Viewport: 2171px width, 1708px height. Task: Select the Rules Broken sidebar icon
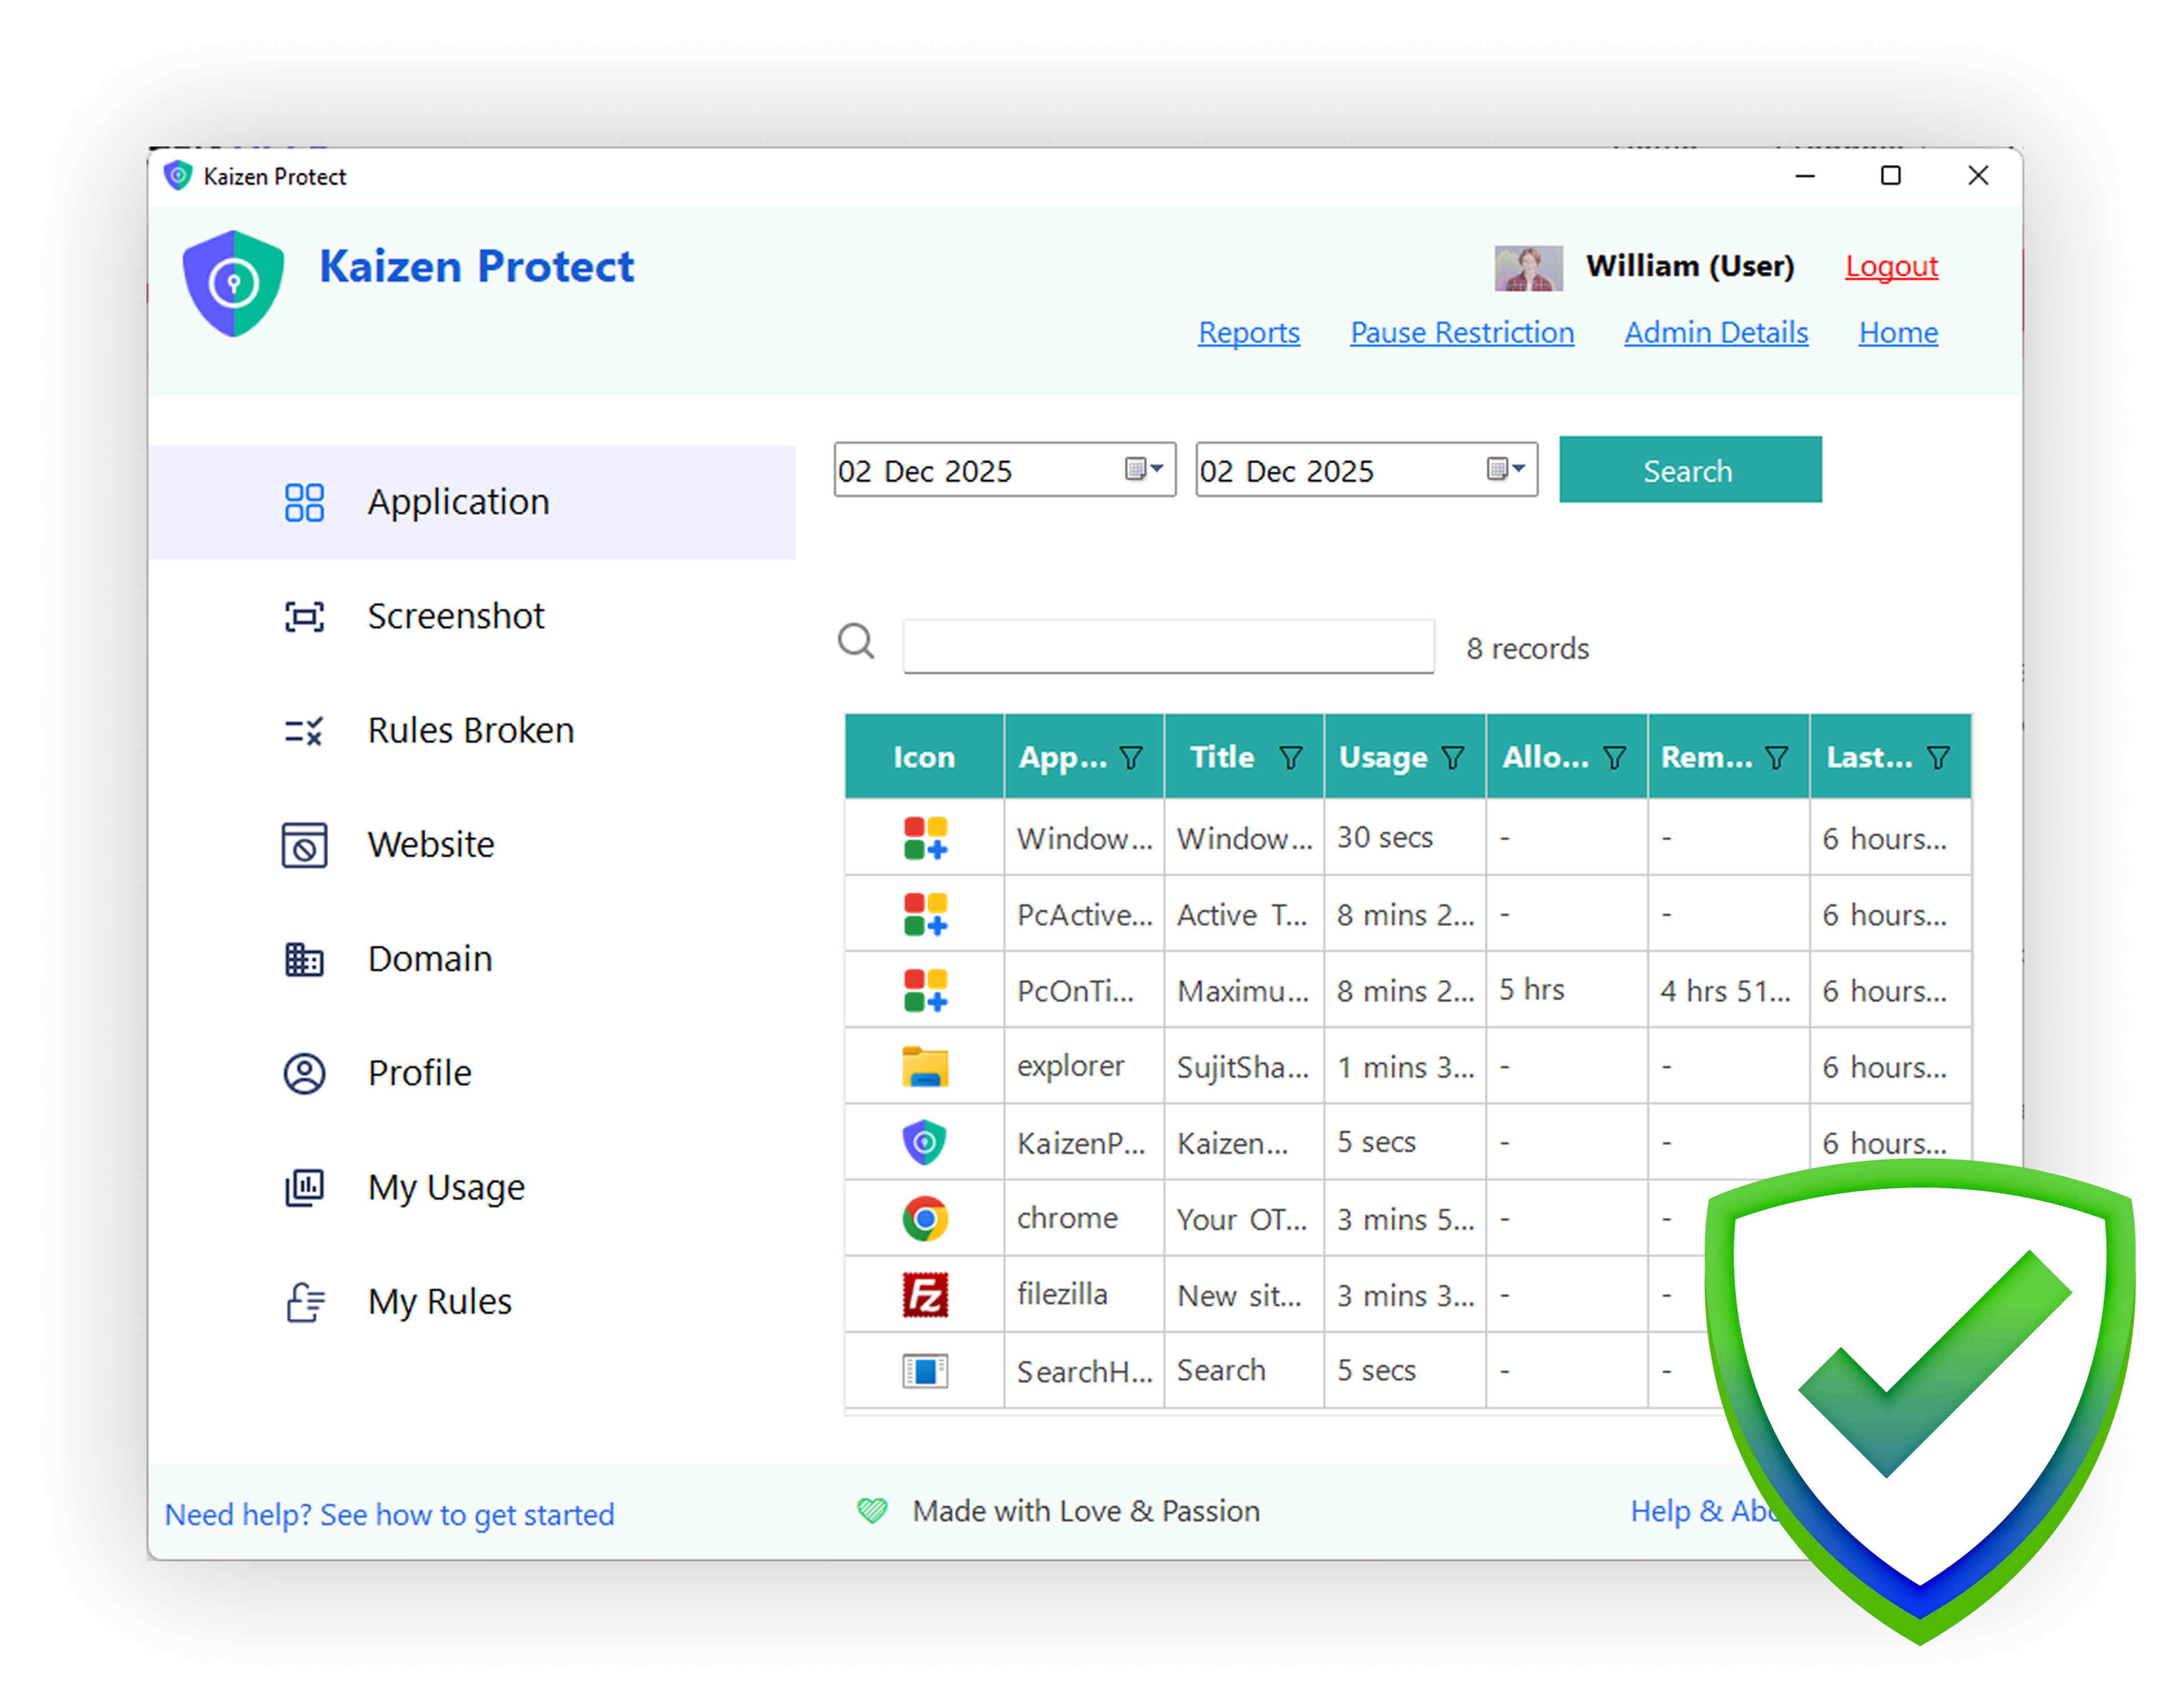(304, 731)
